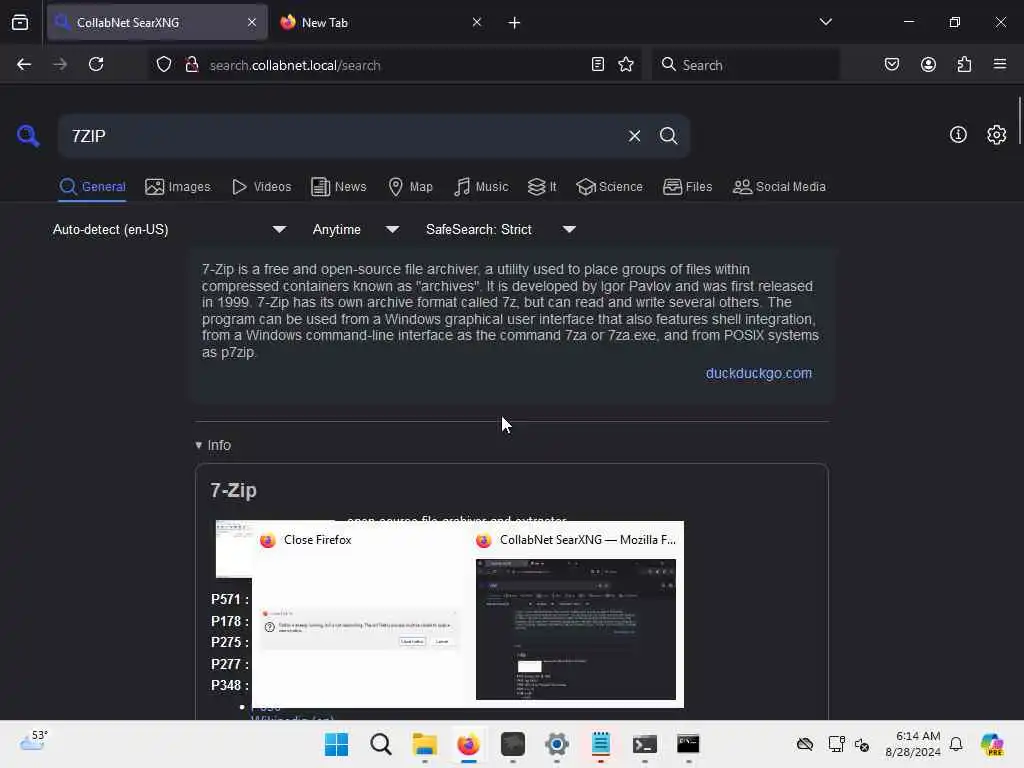
Task: Switch to Music search category
Action: coord(481,187)
